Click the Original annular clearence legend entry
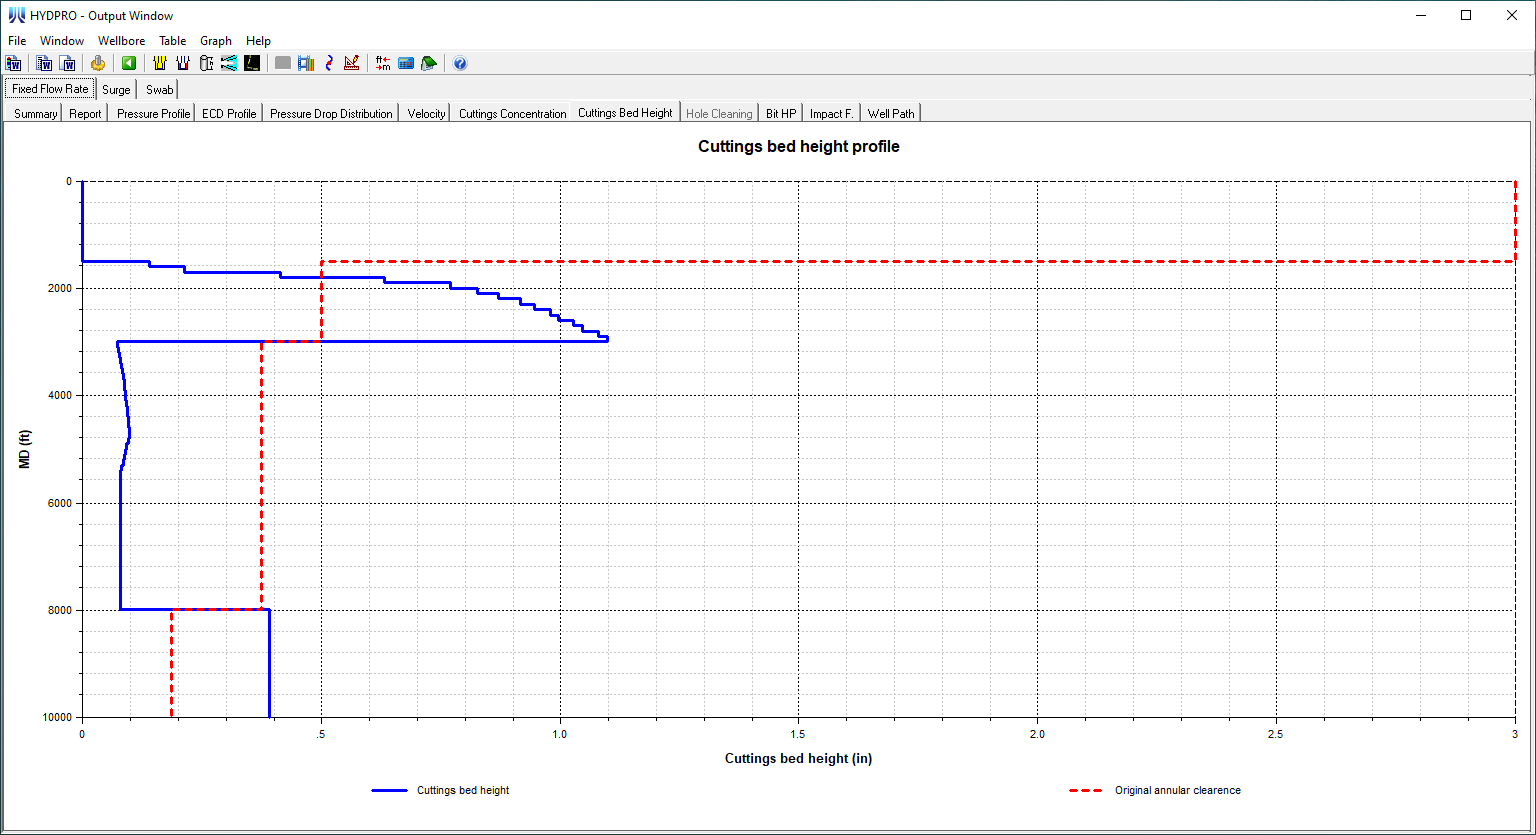The height and width of the screenshot is (835, 1536). (x=1177, y=790)
